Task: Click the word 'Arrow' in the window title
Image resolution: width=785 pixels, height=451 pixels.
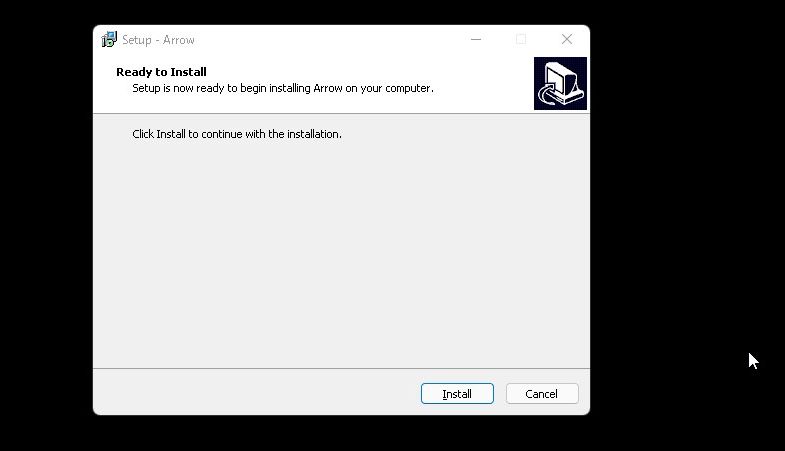Action: [x=179, y=40]
